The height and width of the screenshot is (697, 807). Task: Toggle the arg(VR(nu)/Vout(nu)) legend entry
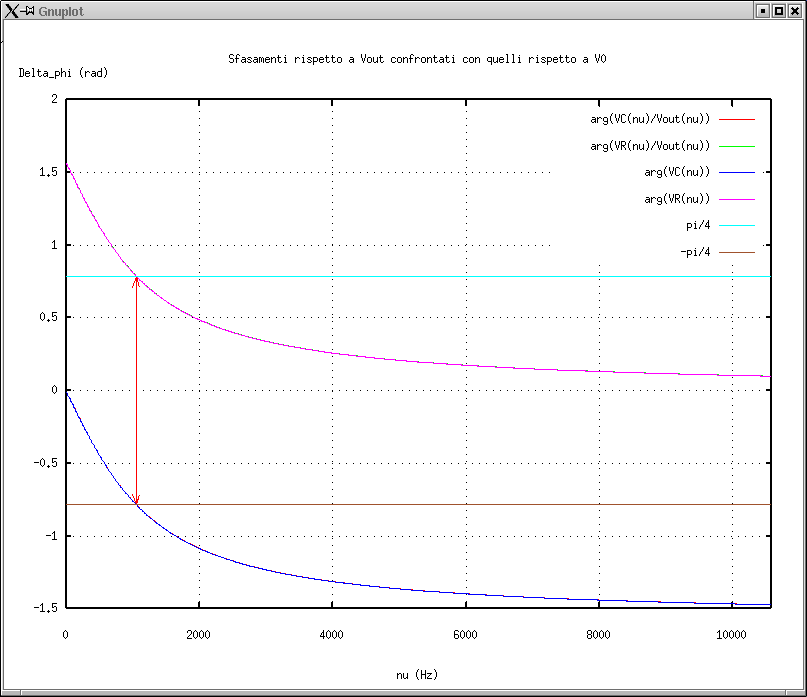point(650,146)
